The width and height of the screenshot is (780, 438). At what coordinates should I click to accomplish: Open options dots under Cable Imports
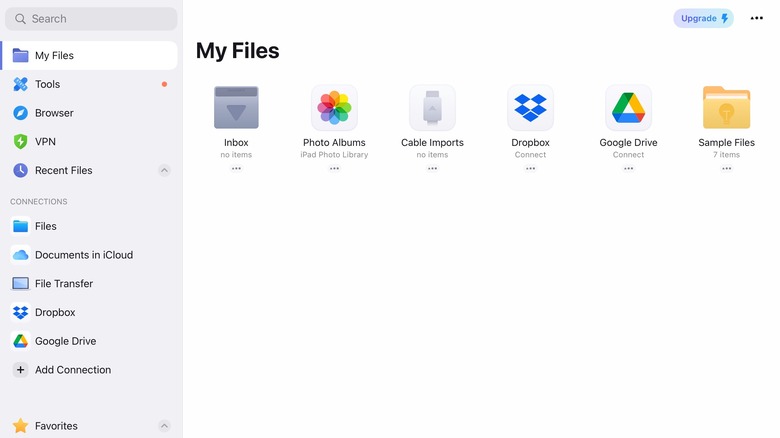click(432, 168)
